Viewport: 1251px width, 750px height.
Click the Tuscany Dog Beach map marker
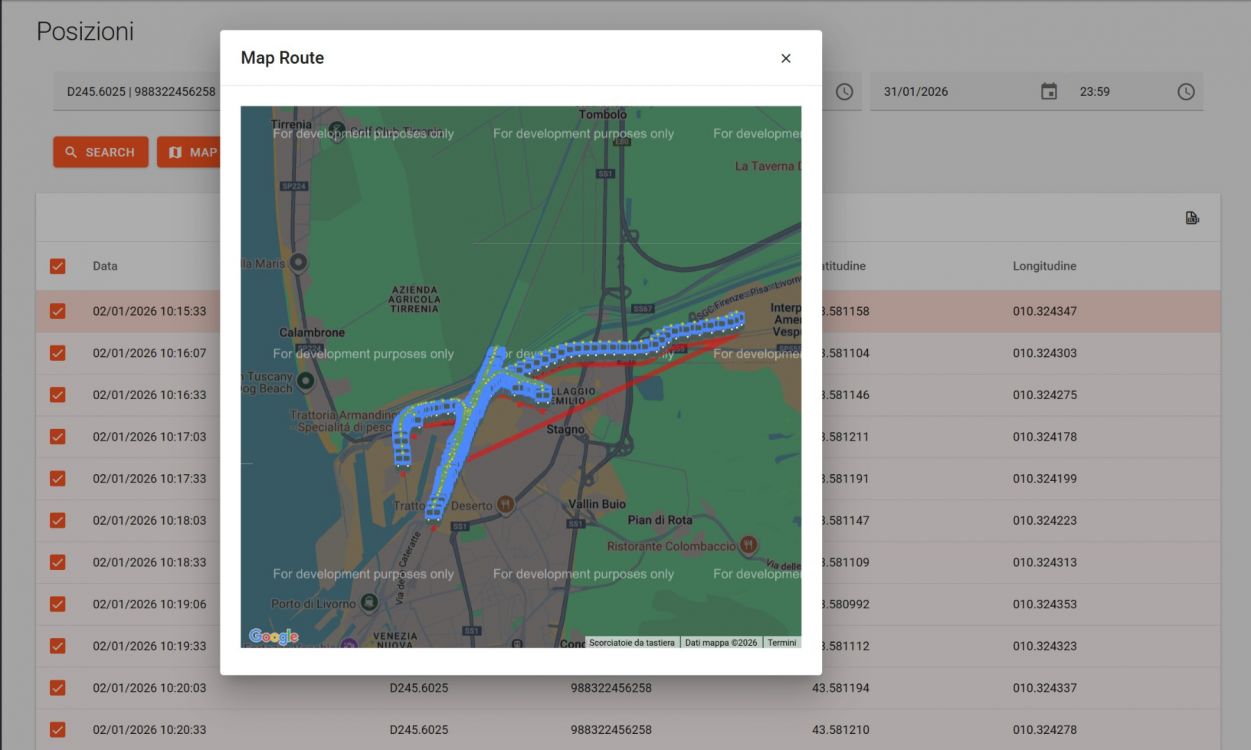[x=306, y=381]
